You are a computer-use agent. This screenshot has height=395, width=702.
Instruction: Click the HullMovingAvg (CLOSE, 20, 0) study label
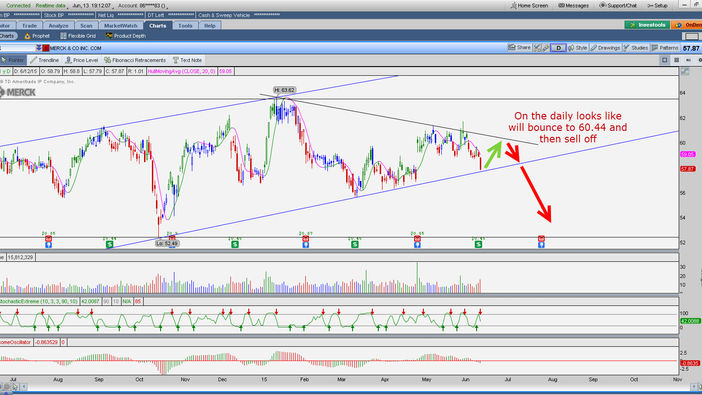(x=181, y=71)
